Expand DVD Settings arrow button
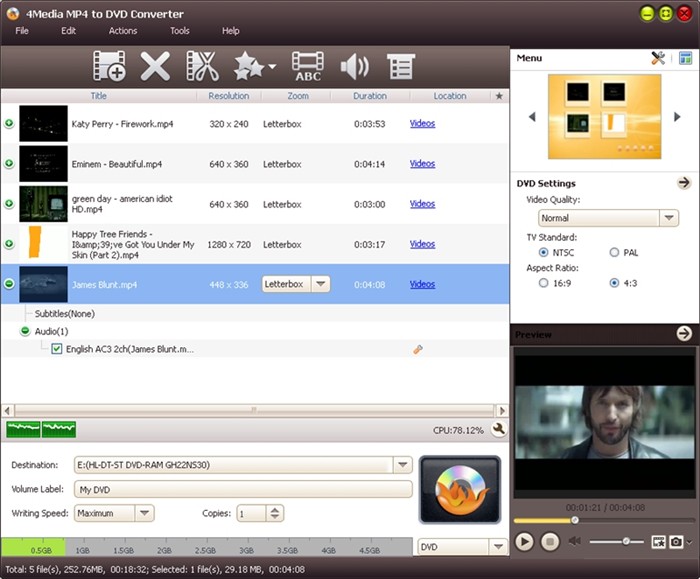 (683, 183)
